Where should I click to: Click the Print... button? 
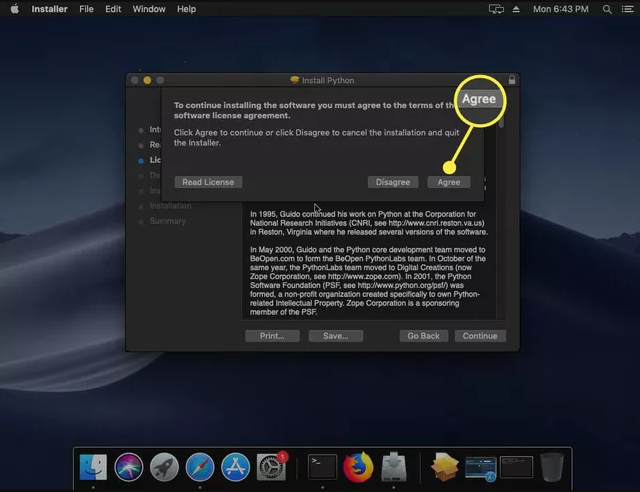[x=272, y=336]
